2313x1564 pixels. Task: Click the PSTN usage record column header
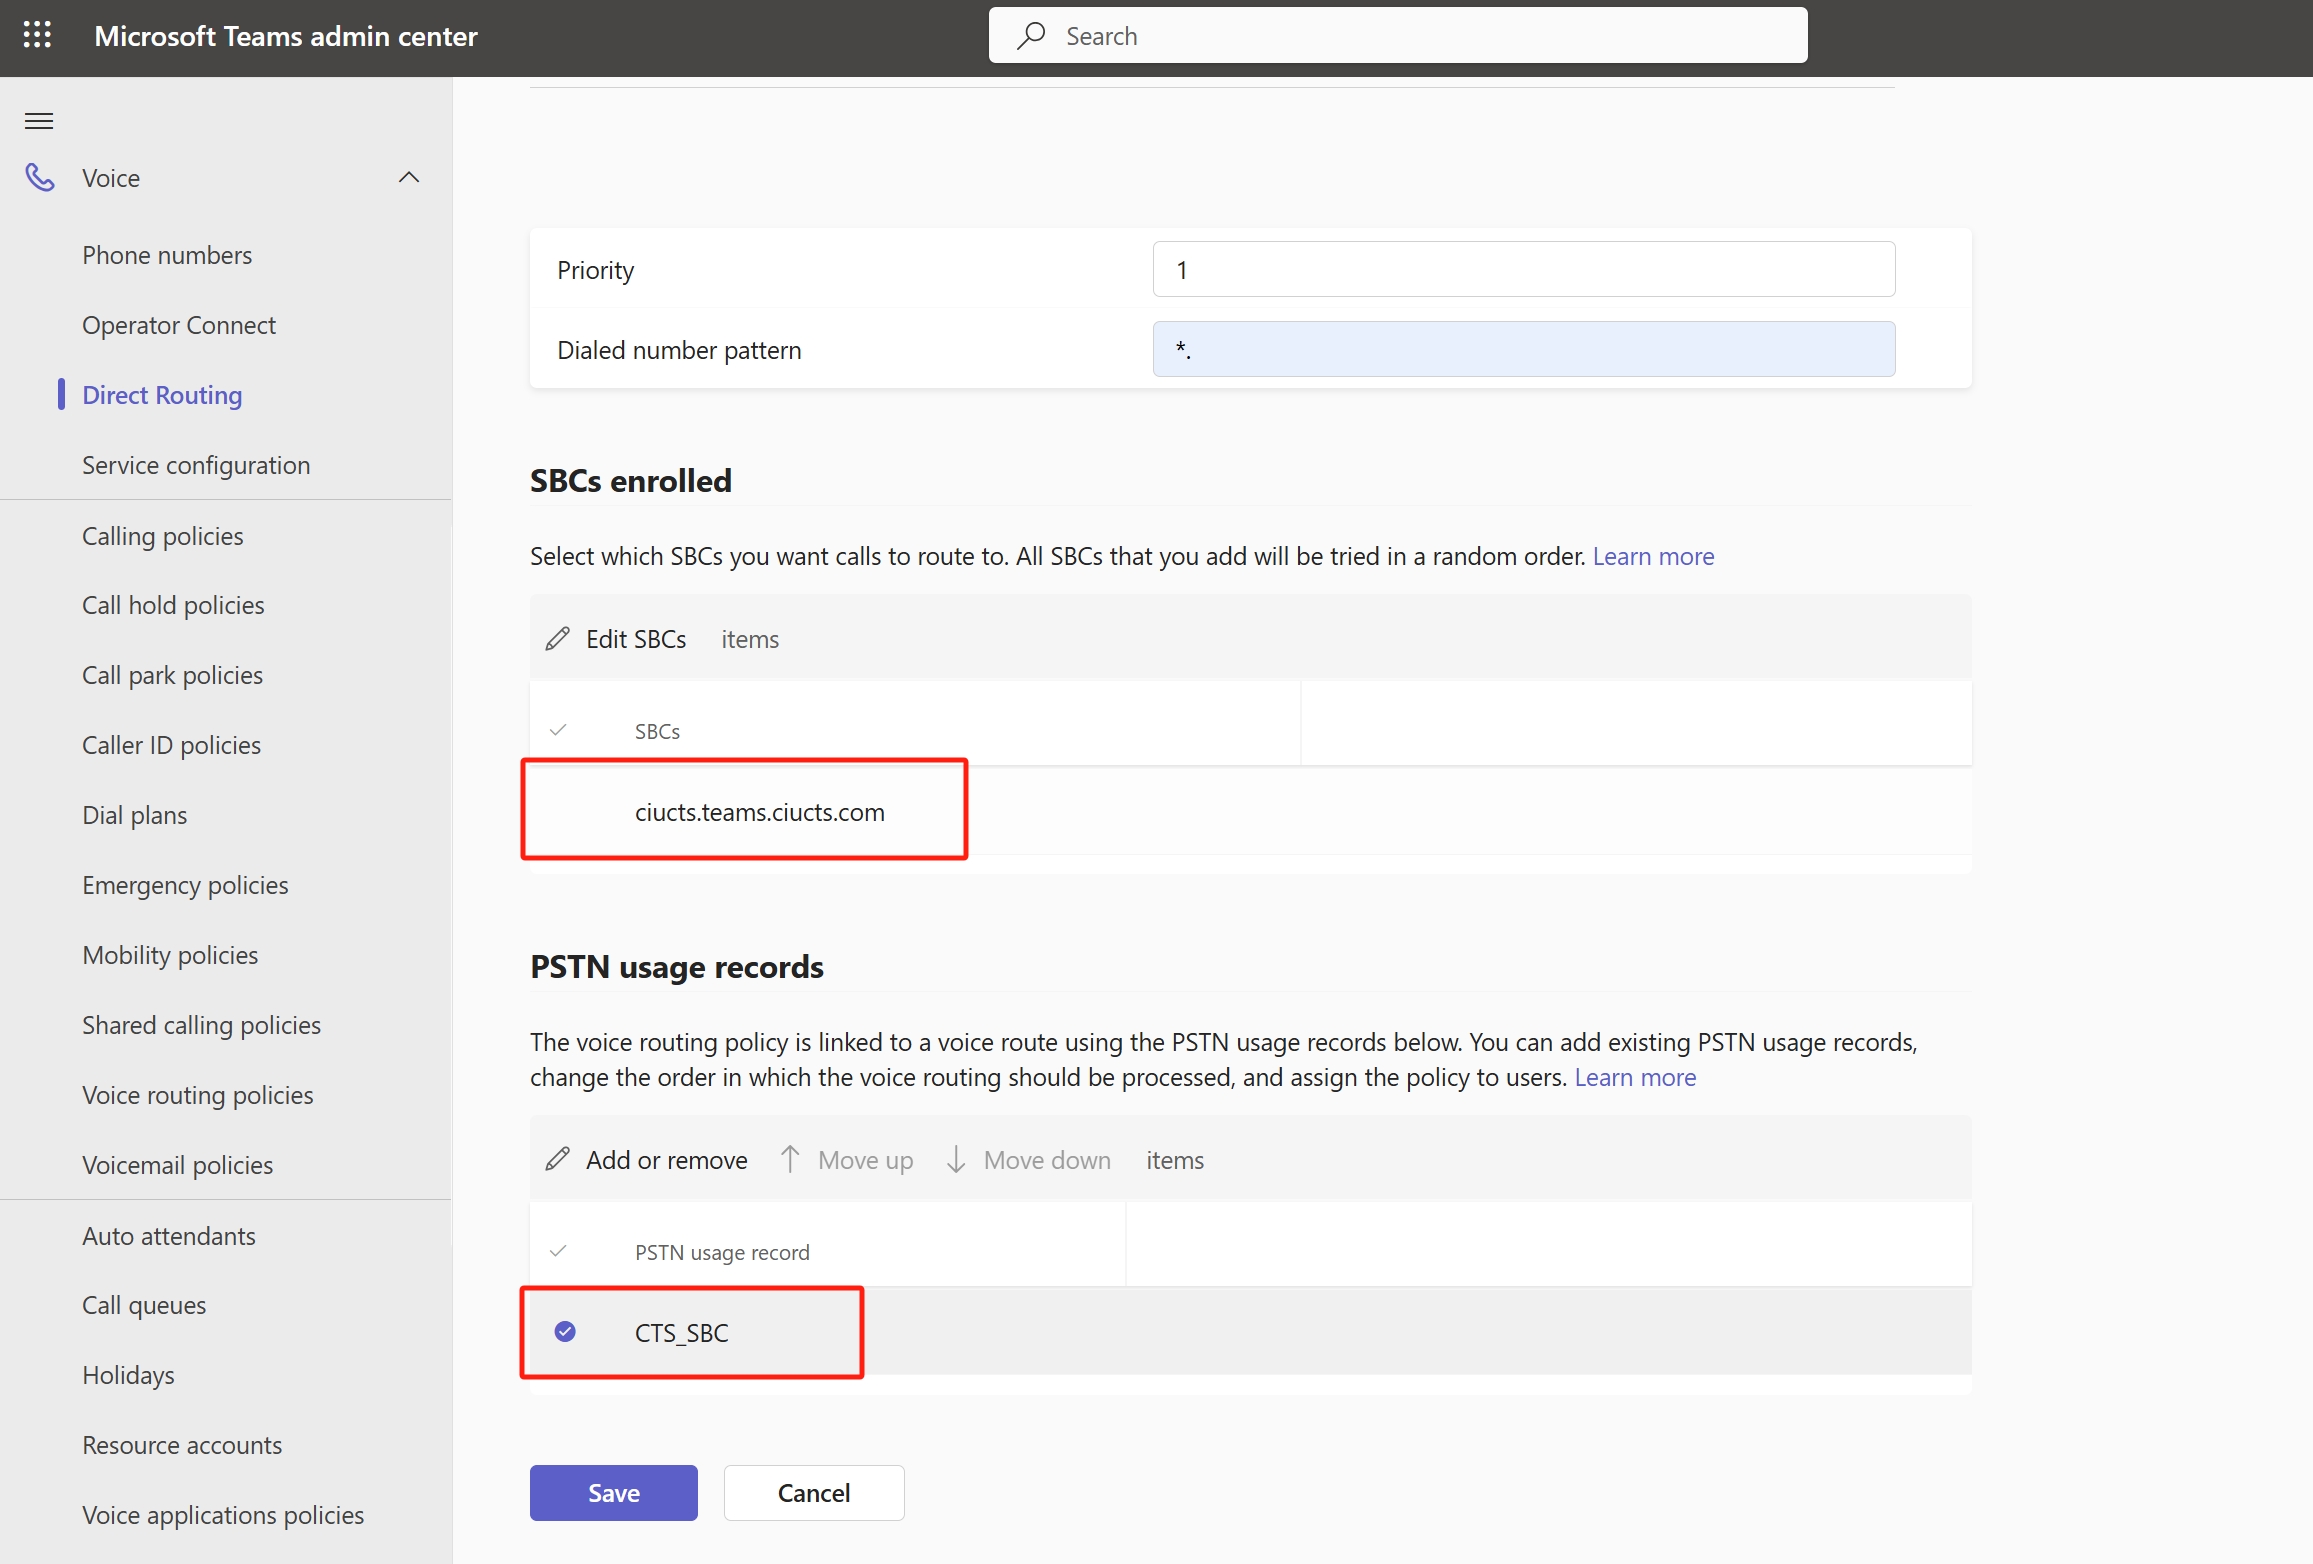pyautogui.click(x=722, y=1252)
